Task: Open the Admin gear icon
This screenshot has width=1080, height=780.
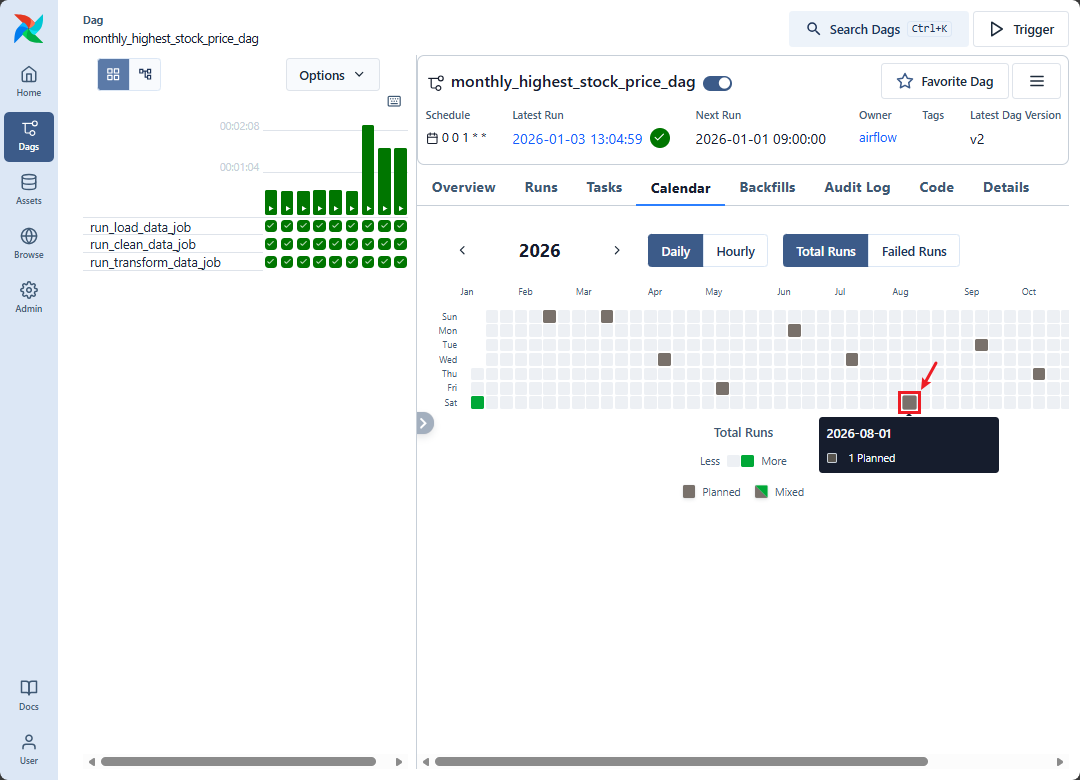Action: [29, 298]
